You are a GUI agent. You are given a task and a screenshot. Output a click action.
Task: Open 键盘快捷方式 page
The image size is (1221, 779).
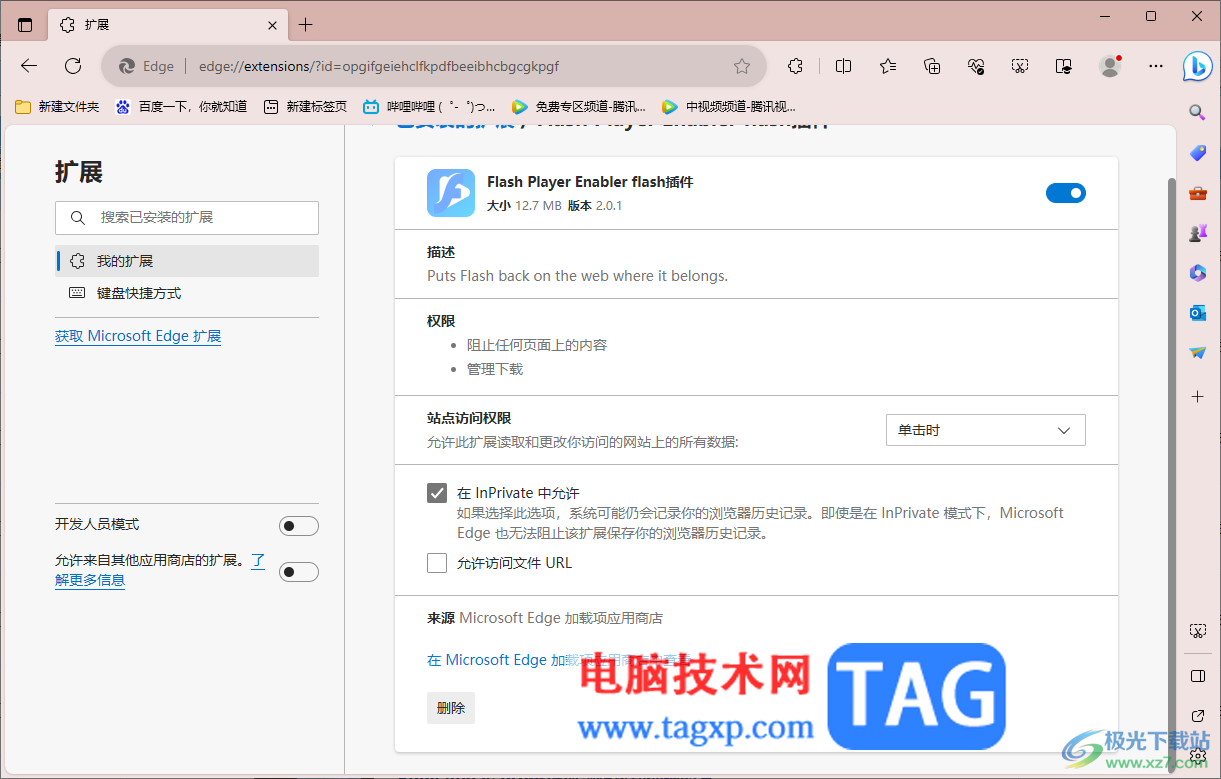187,293
